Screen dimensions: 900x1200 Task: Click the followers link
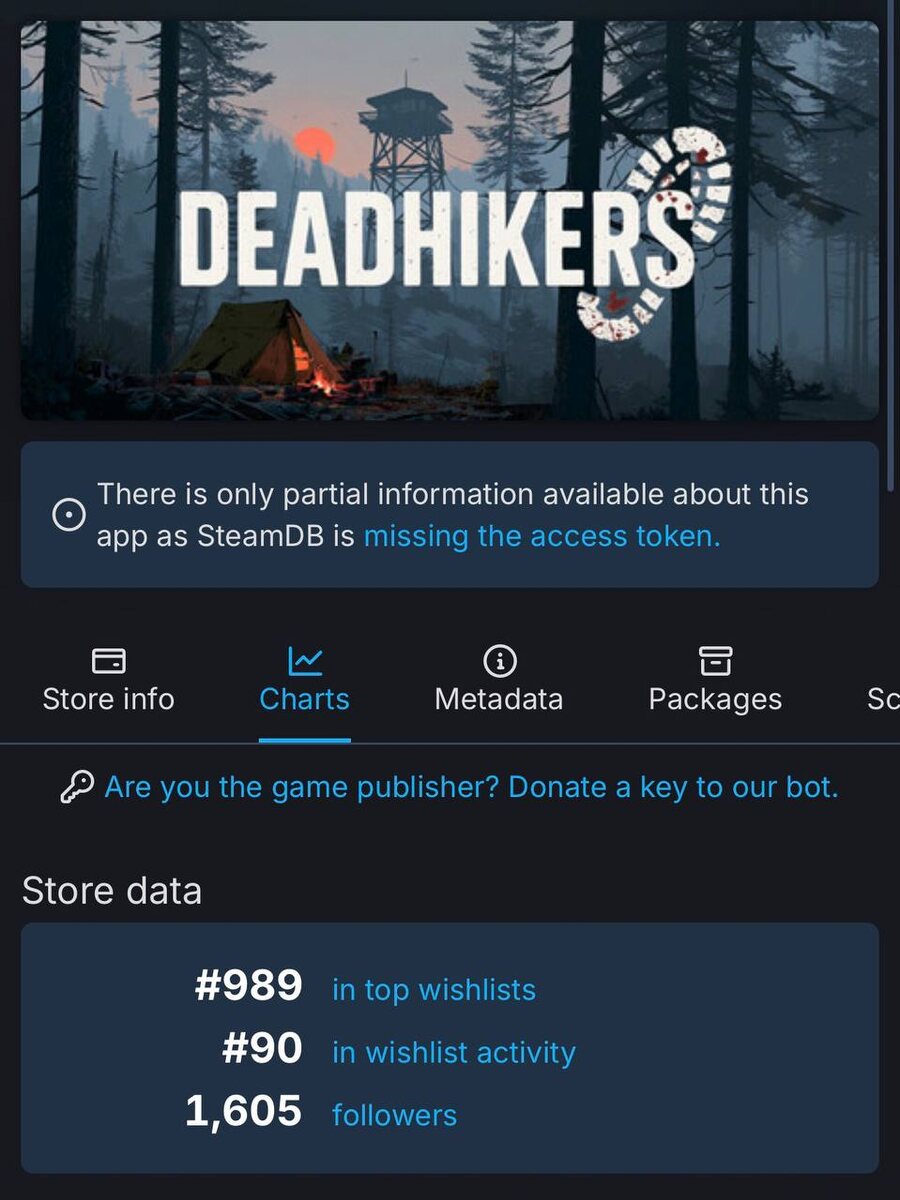[x=394, y=1115]
